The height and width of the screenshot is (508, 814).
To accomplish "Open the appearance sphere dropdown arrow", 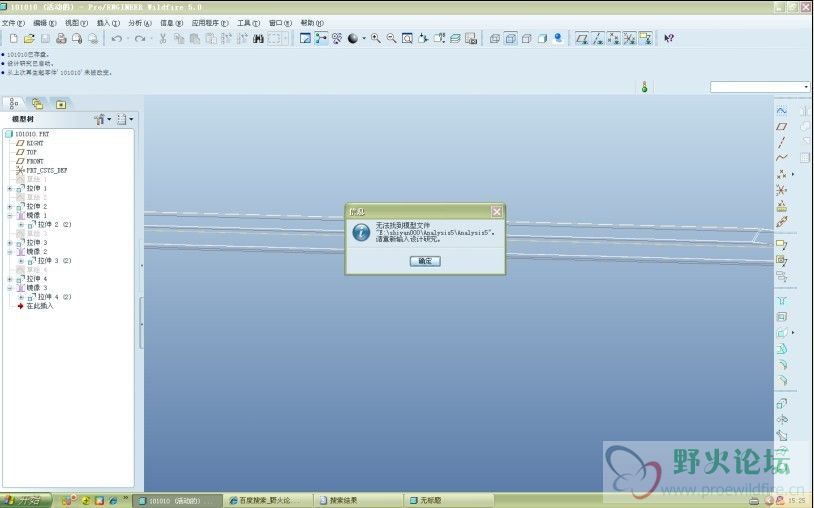I will pos(363,38).
